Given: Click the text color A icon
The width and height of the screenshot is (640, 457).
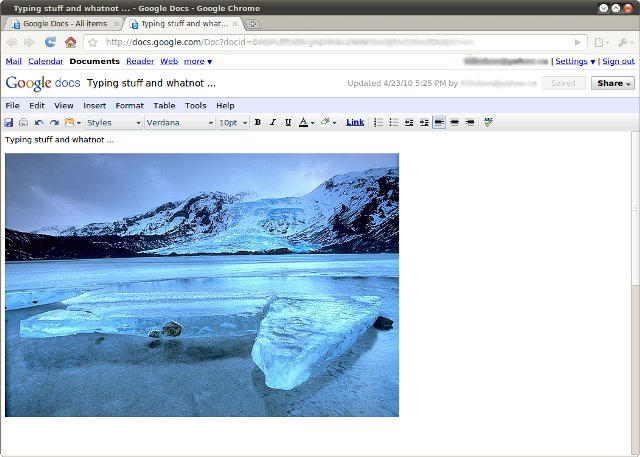Looking at the screenshot, I should click(303, 122).
